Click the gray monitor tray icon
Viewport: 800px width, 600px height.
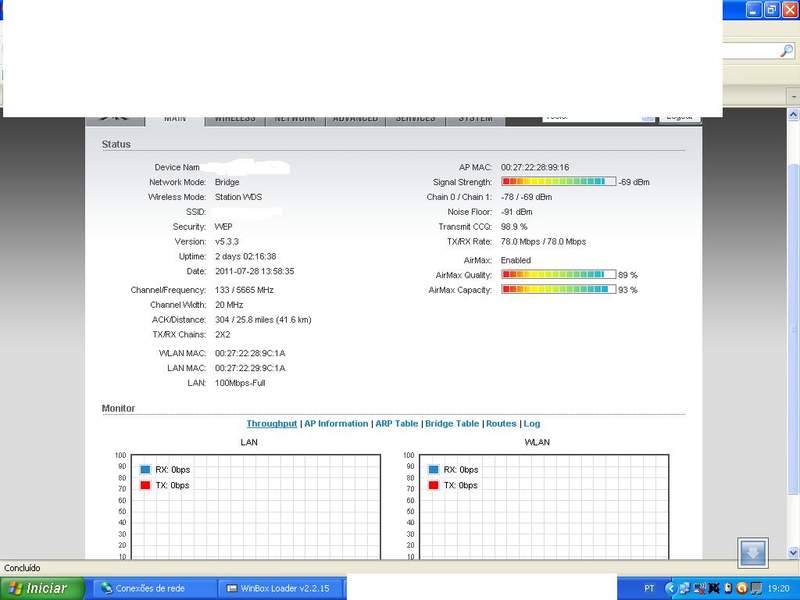click(756, 588)
